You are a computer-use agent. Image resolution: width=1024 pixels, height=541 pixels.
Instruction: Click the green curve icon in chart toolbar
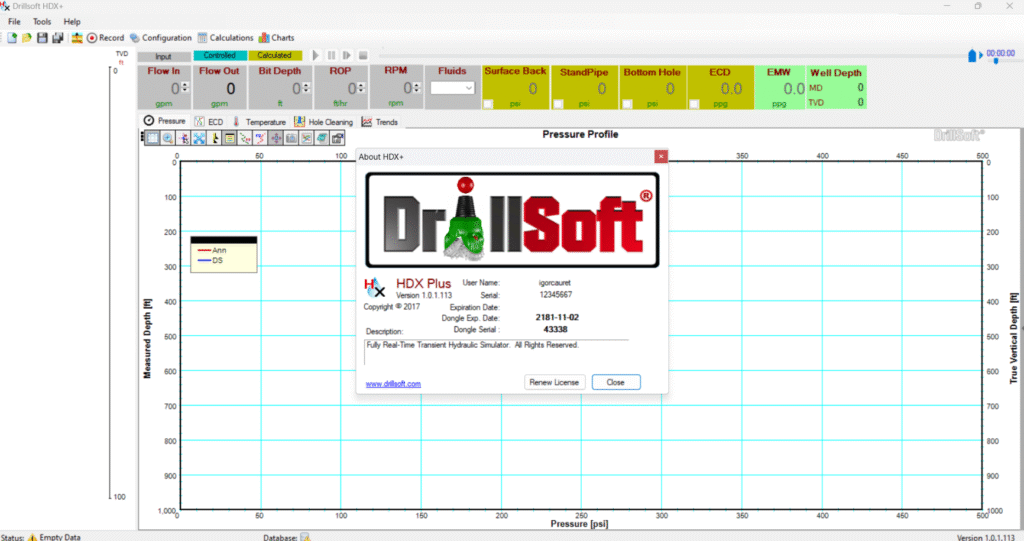click(245, 138)
